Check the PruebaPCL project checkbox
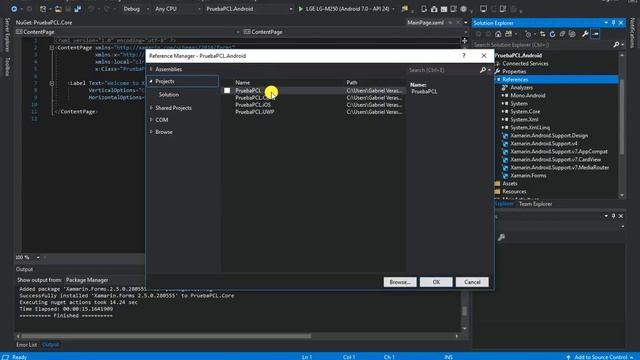 coord(227,91)
